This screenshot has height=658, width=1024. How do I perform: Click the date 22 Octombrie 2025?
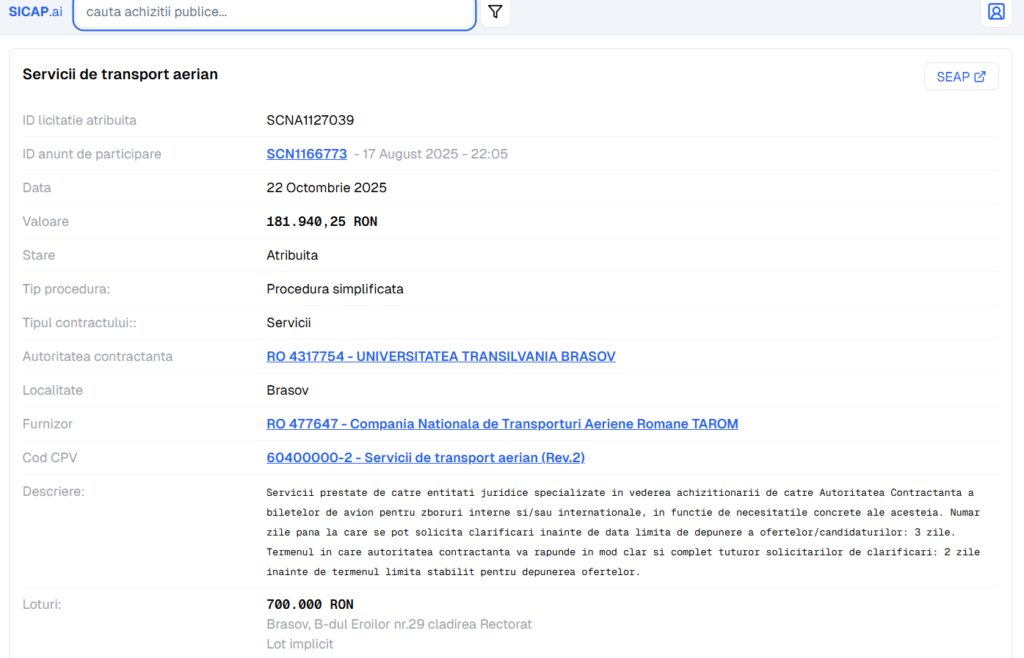click(326, 188)
